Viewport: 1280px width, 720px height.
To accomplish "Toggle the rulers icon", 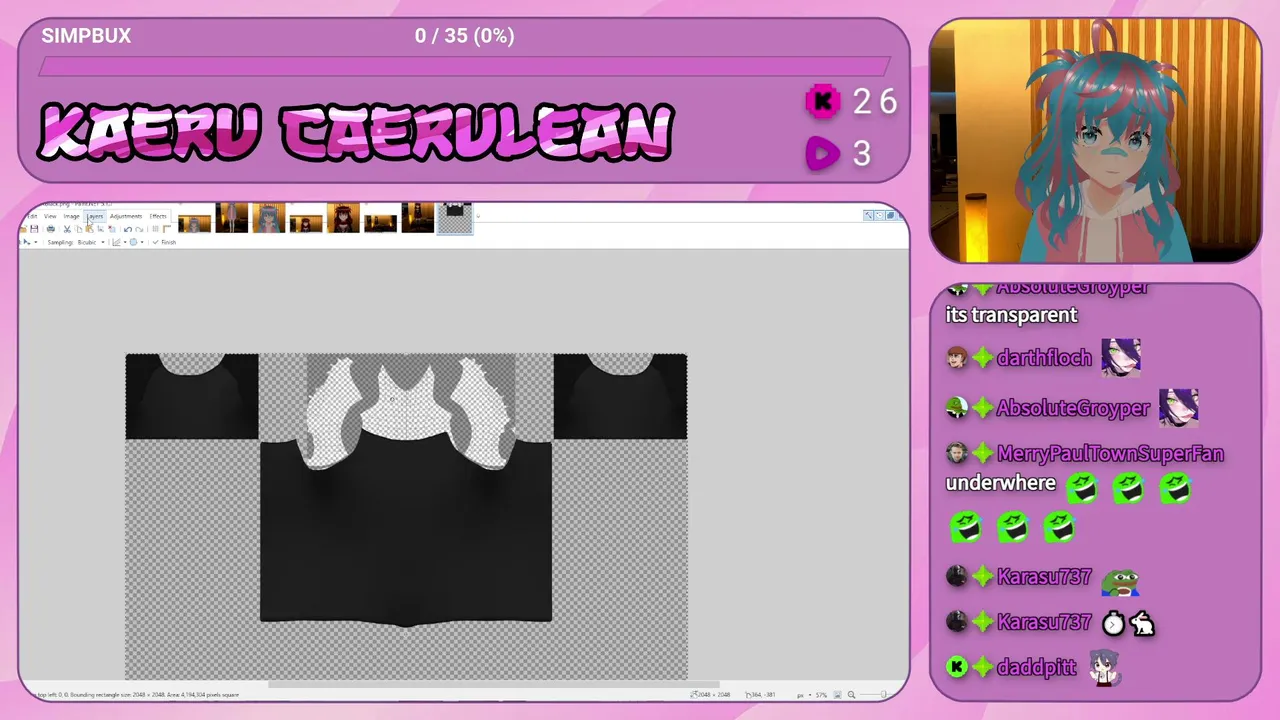I will point(167,229).
